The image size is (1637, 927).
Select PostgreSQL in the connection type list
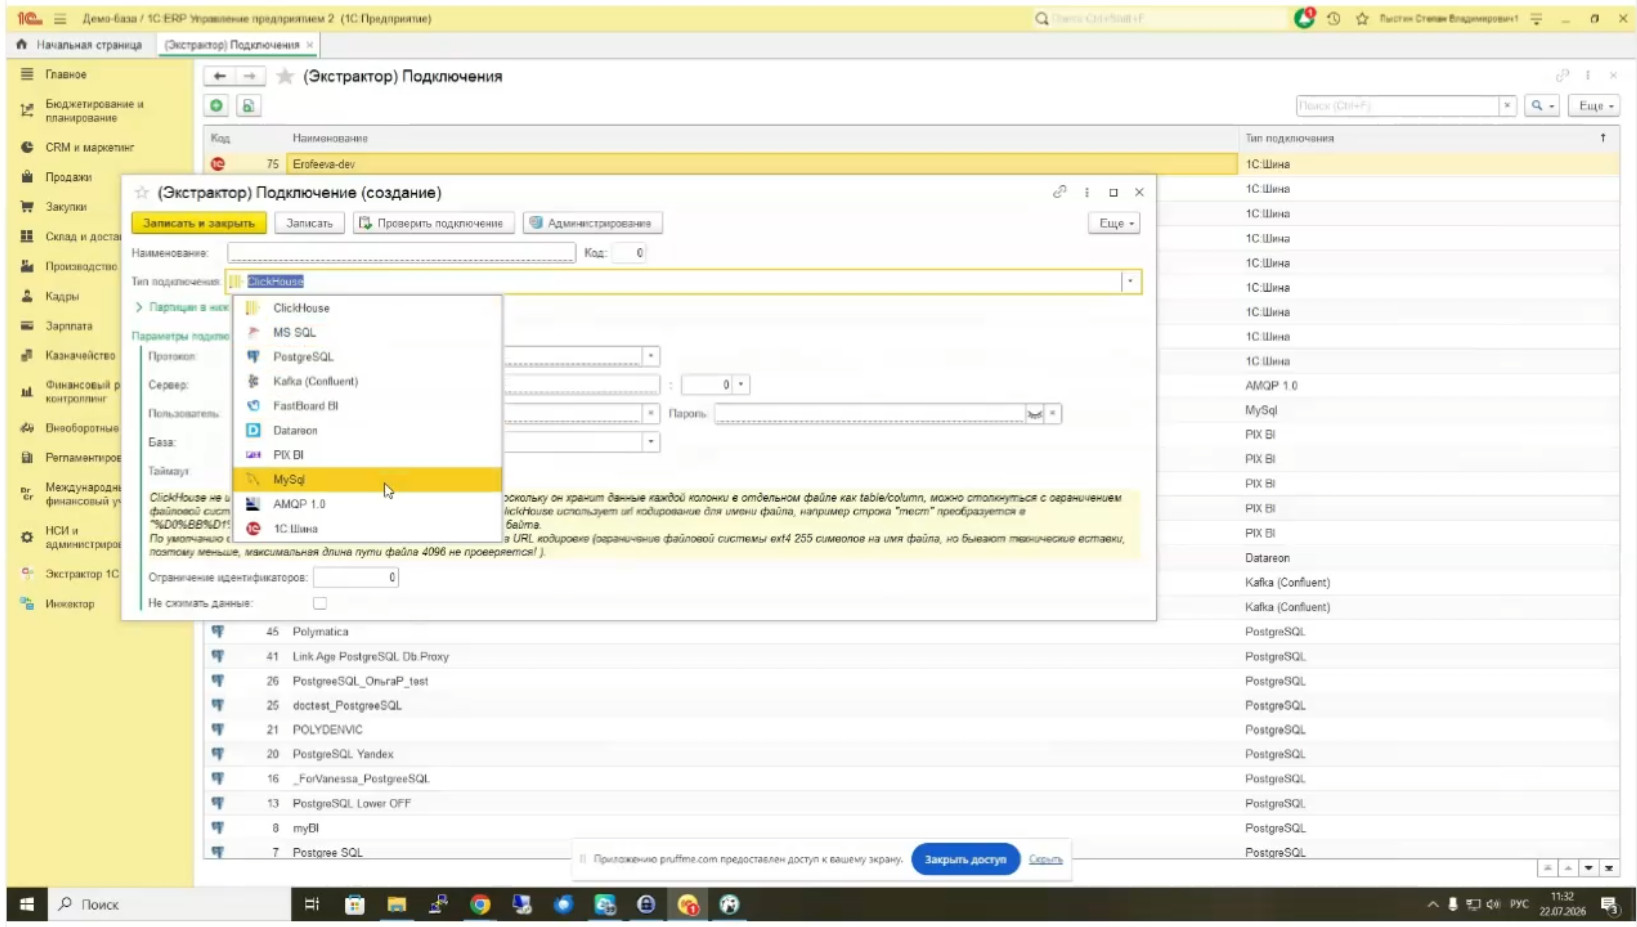tap(367, 357)
